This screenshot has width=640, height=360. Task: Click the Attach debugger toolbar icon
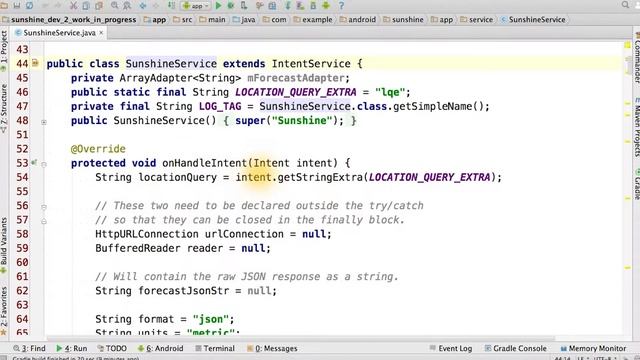click(244, 5)
